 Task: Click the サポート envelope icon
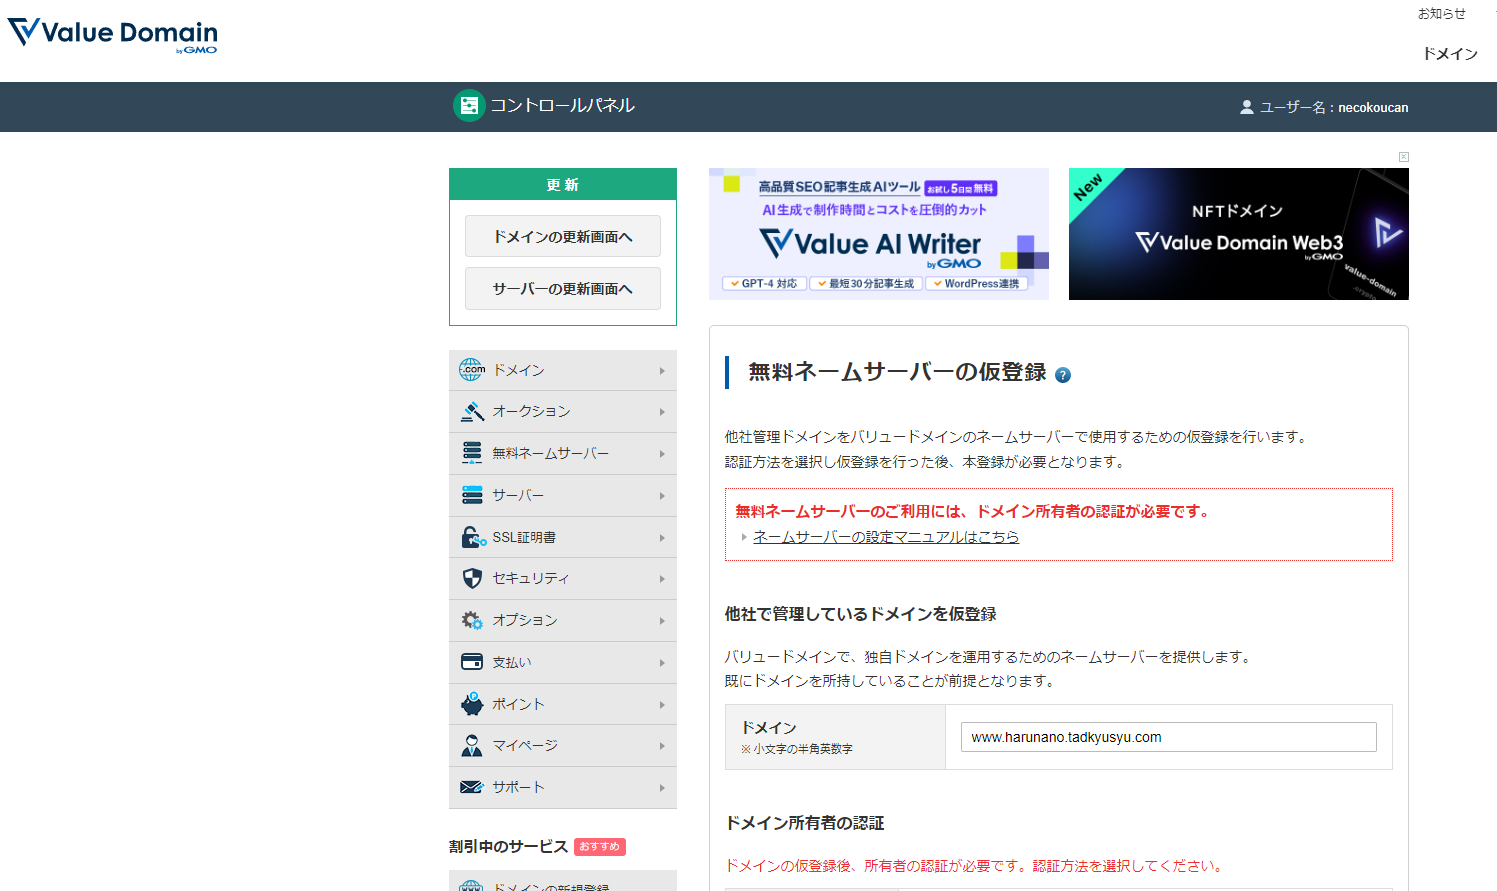click(472, 787)
